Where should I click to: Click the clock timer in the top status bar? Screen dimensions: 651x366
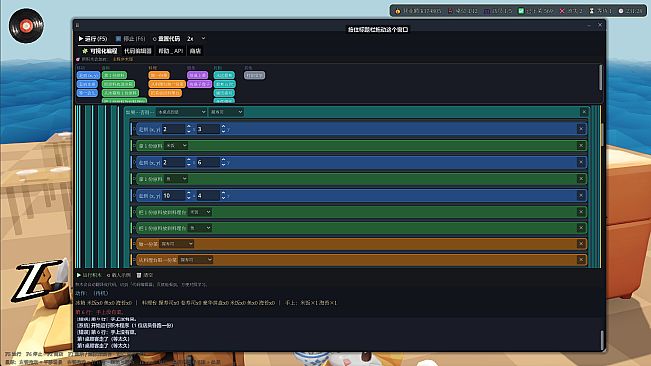point(630,11)
